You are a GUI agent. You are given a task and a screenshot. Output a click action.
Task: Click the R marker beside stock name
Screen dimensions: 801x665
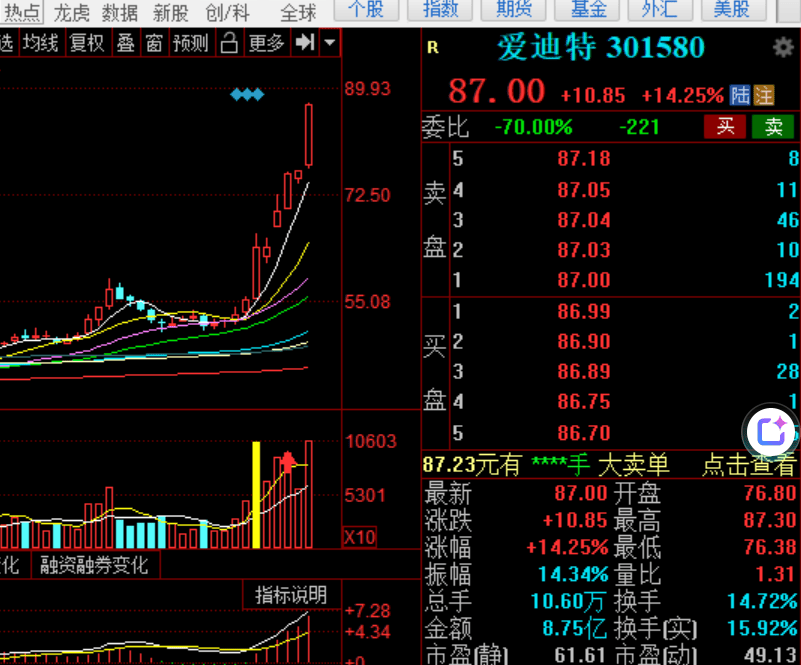(x=432, y=48)
